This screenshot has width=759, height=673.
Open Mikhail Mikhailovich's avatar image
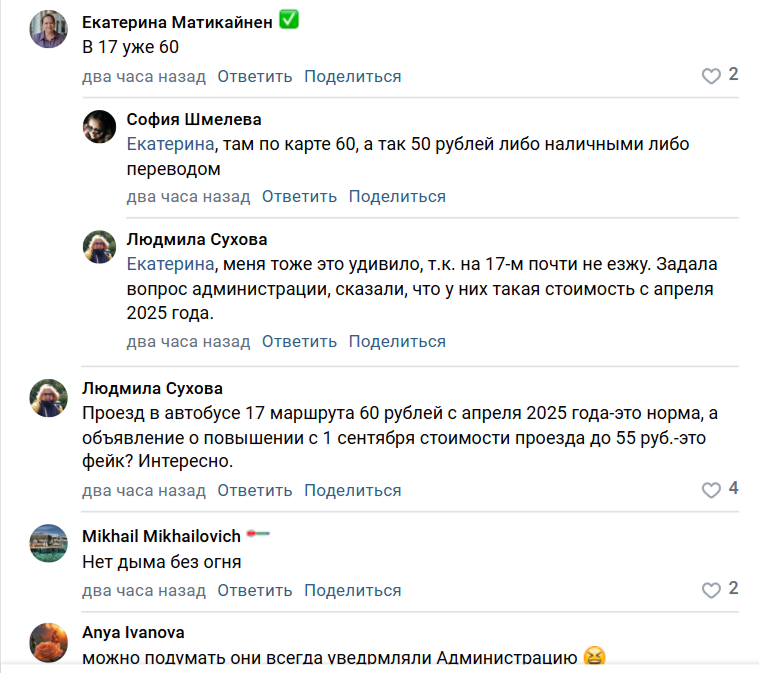(48, 543)
